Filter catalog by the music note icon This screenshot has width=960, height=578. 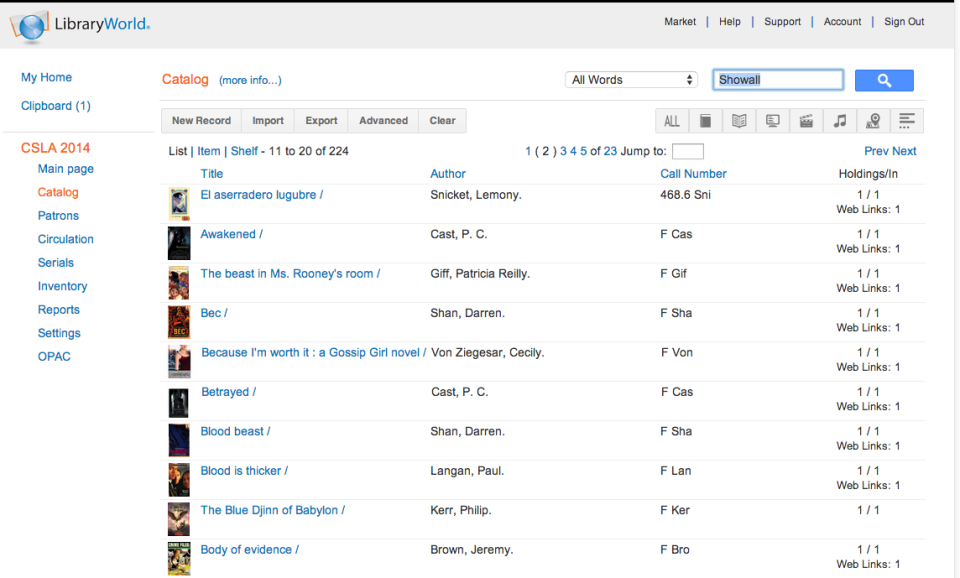click(839, 120)
